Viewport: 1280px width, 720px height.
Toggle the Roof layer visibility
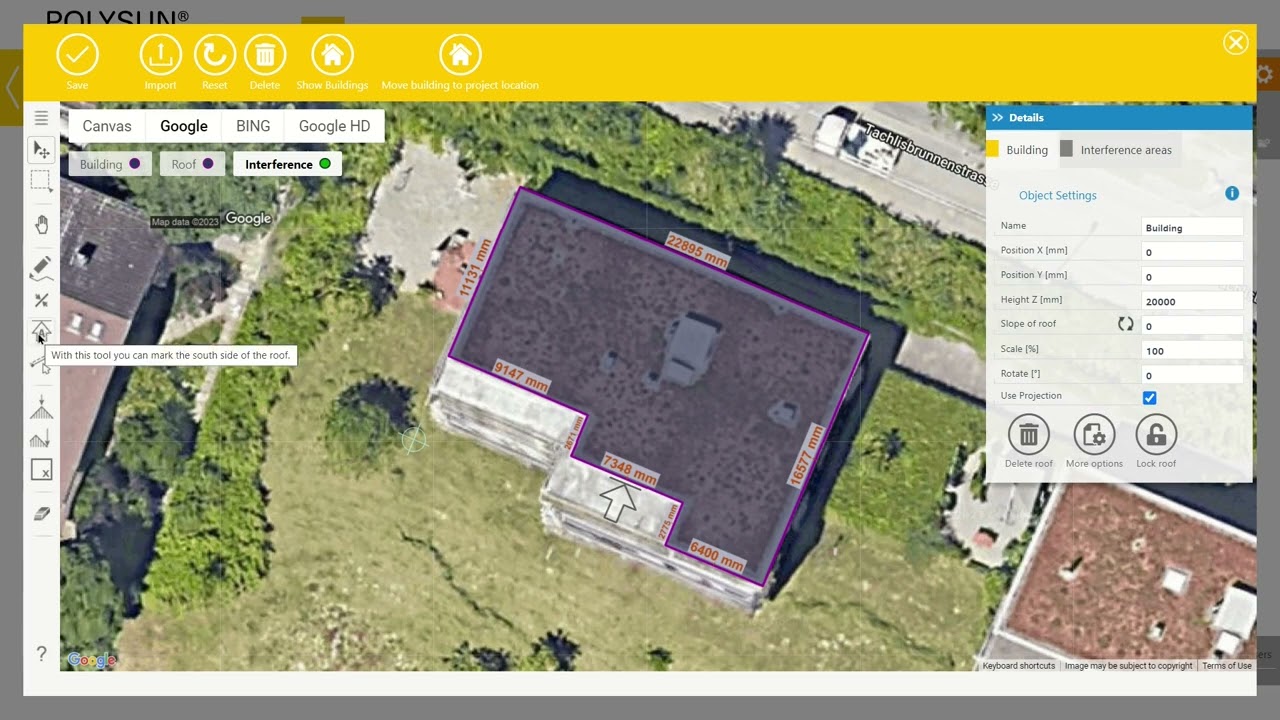point(192,164)
